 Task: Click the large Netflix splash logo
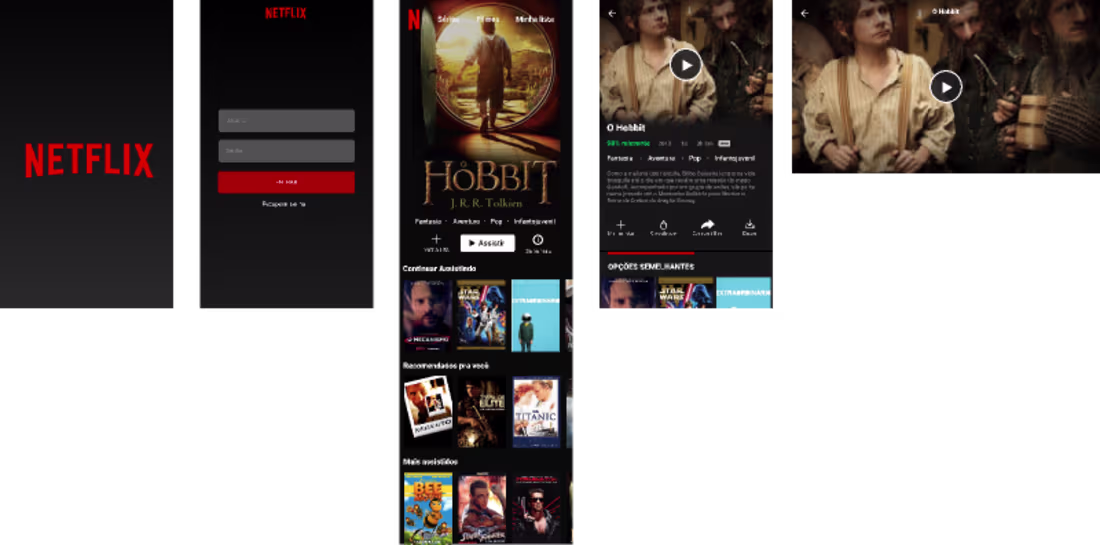click(x=89, y=160)
